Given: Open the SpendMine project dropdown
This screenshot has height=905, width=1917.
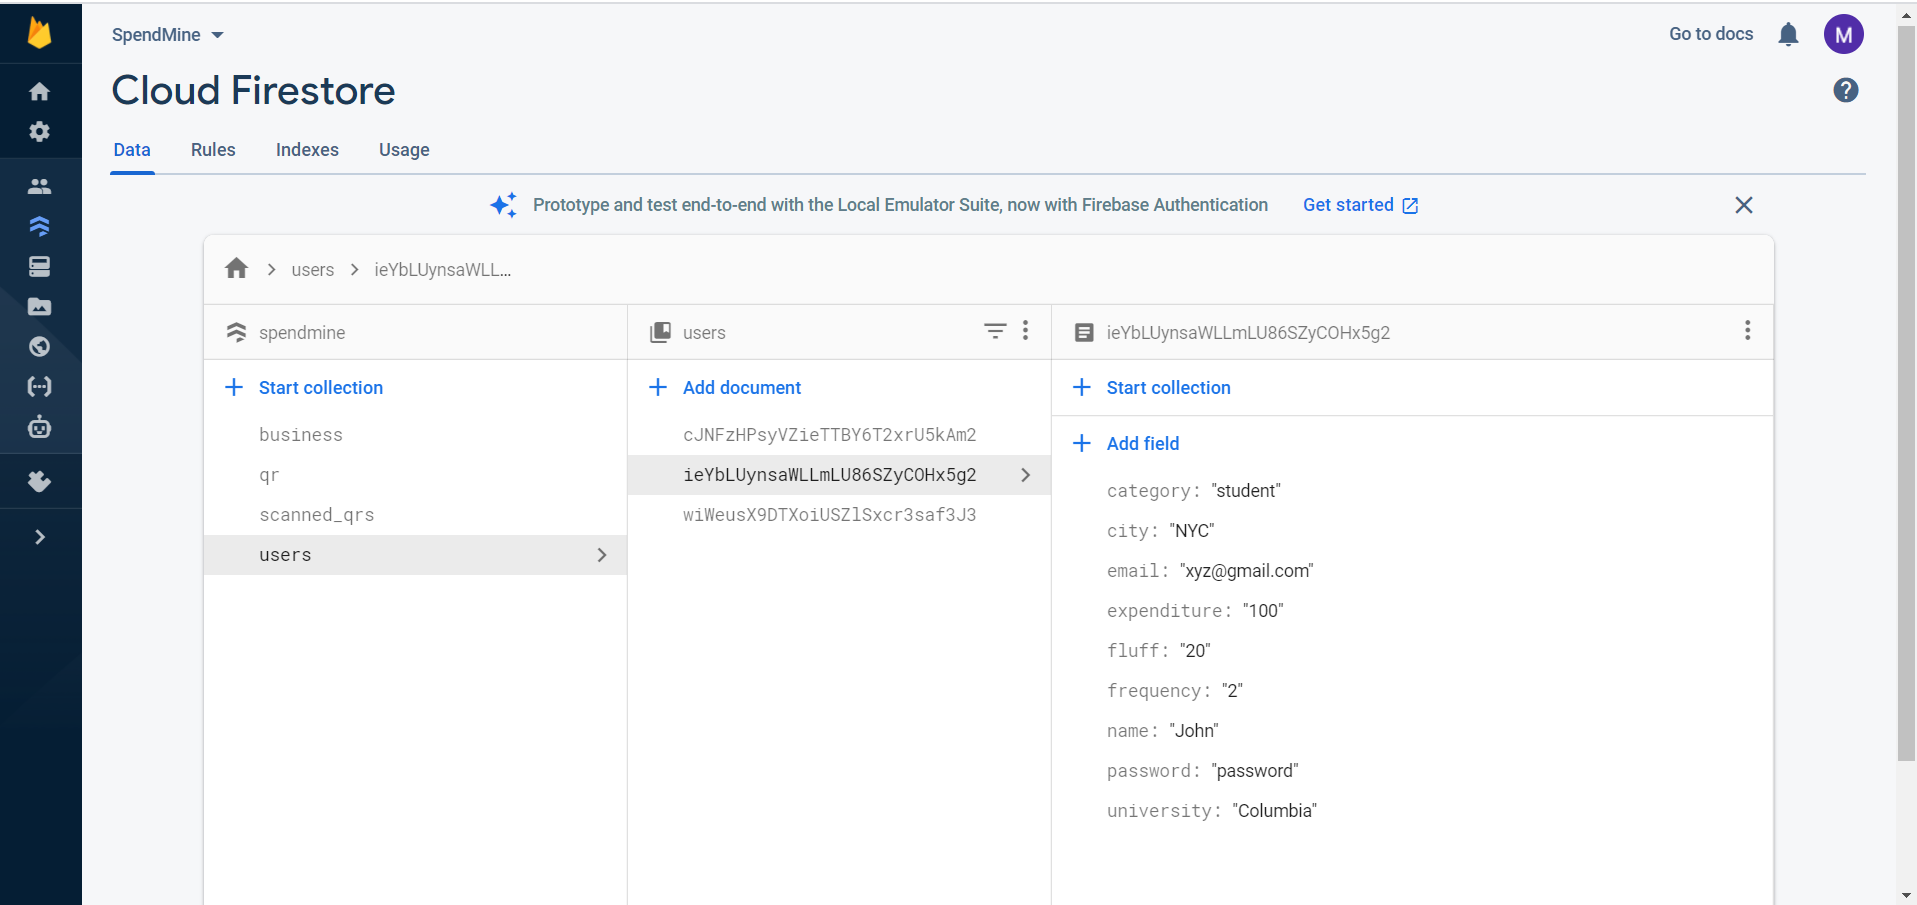Looking at the screenshot, I should (x=167, y=35).
